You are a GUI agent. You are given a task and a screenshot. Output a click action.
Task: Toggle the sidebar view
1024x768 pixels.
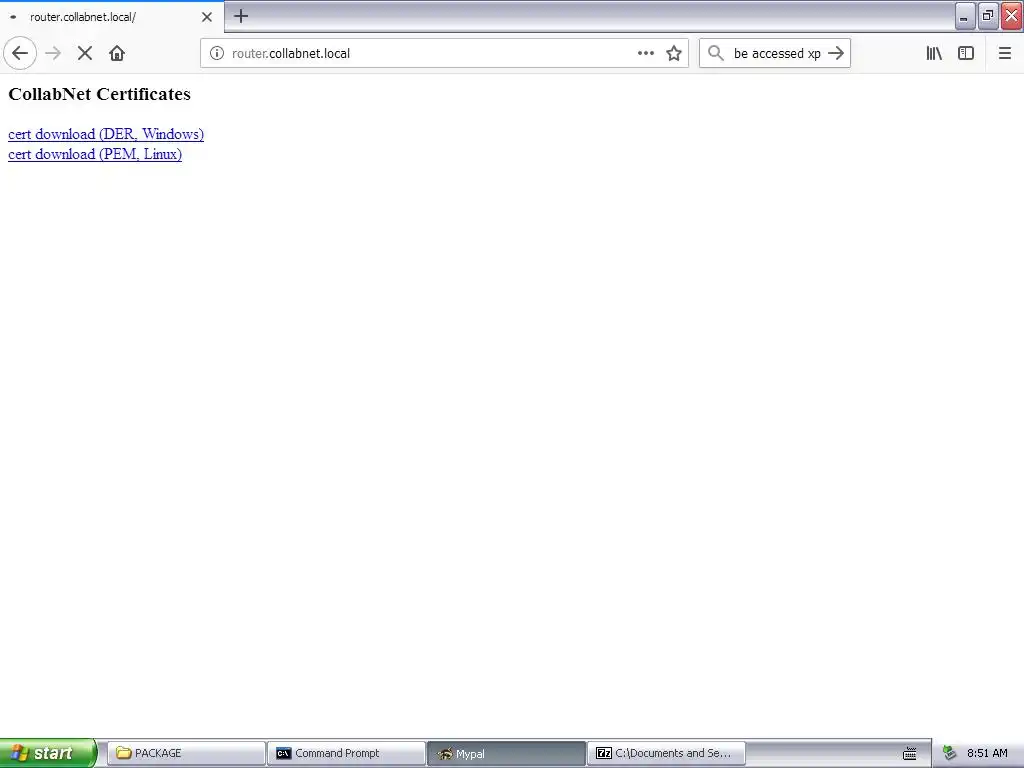[x=966, y=54]
